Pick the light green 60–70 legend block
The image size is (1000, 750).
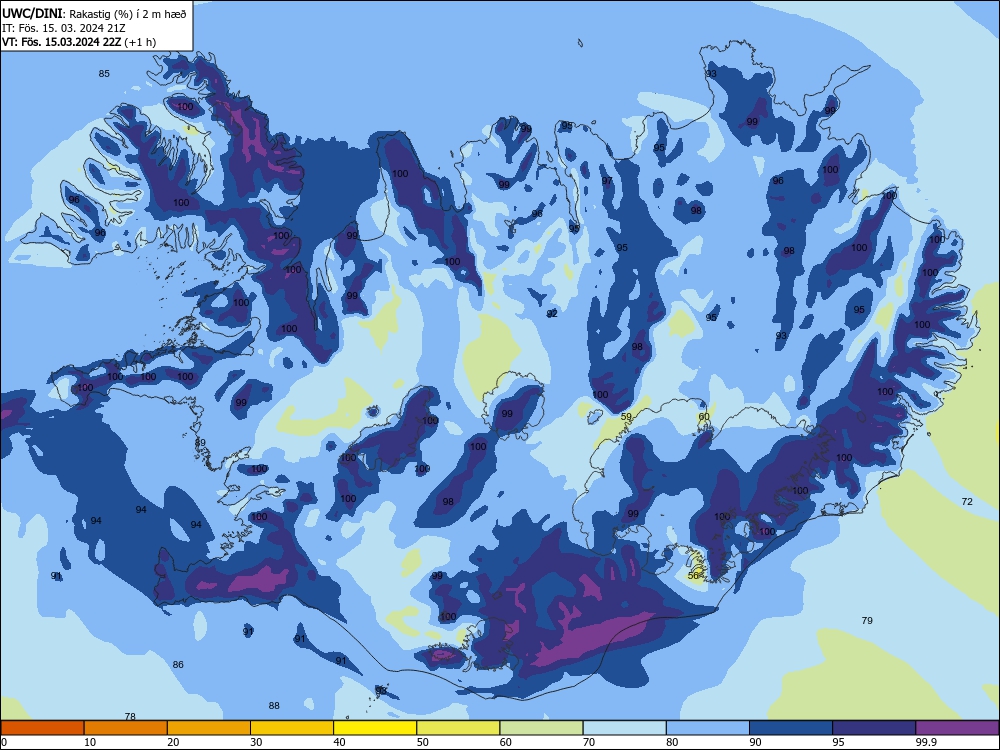click(541, 728)
